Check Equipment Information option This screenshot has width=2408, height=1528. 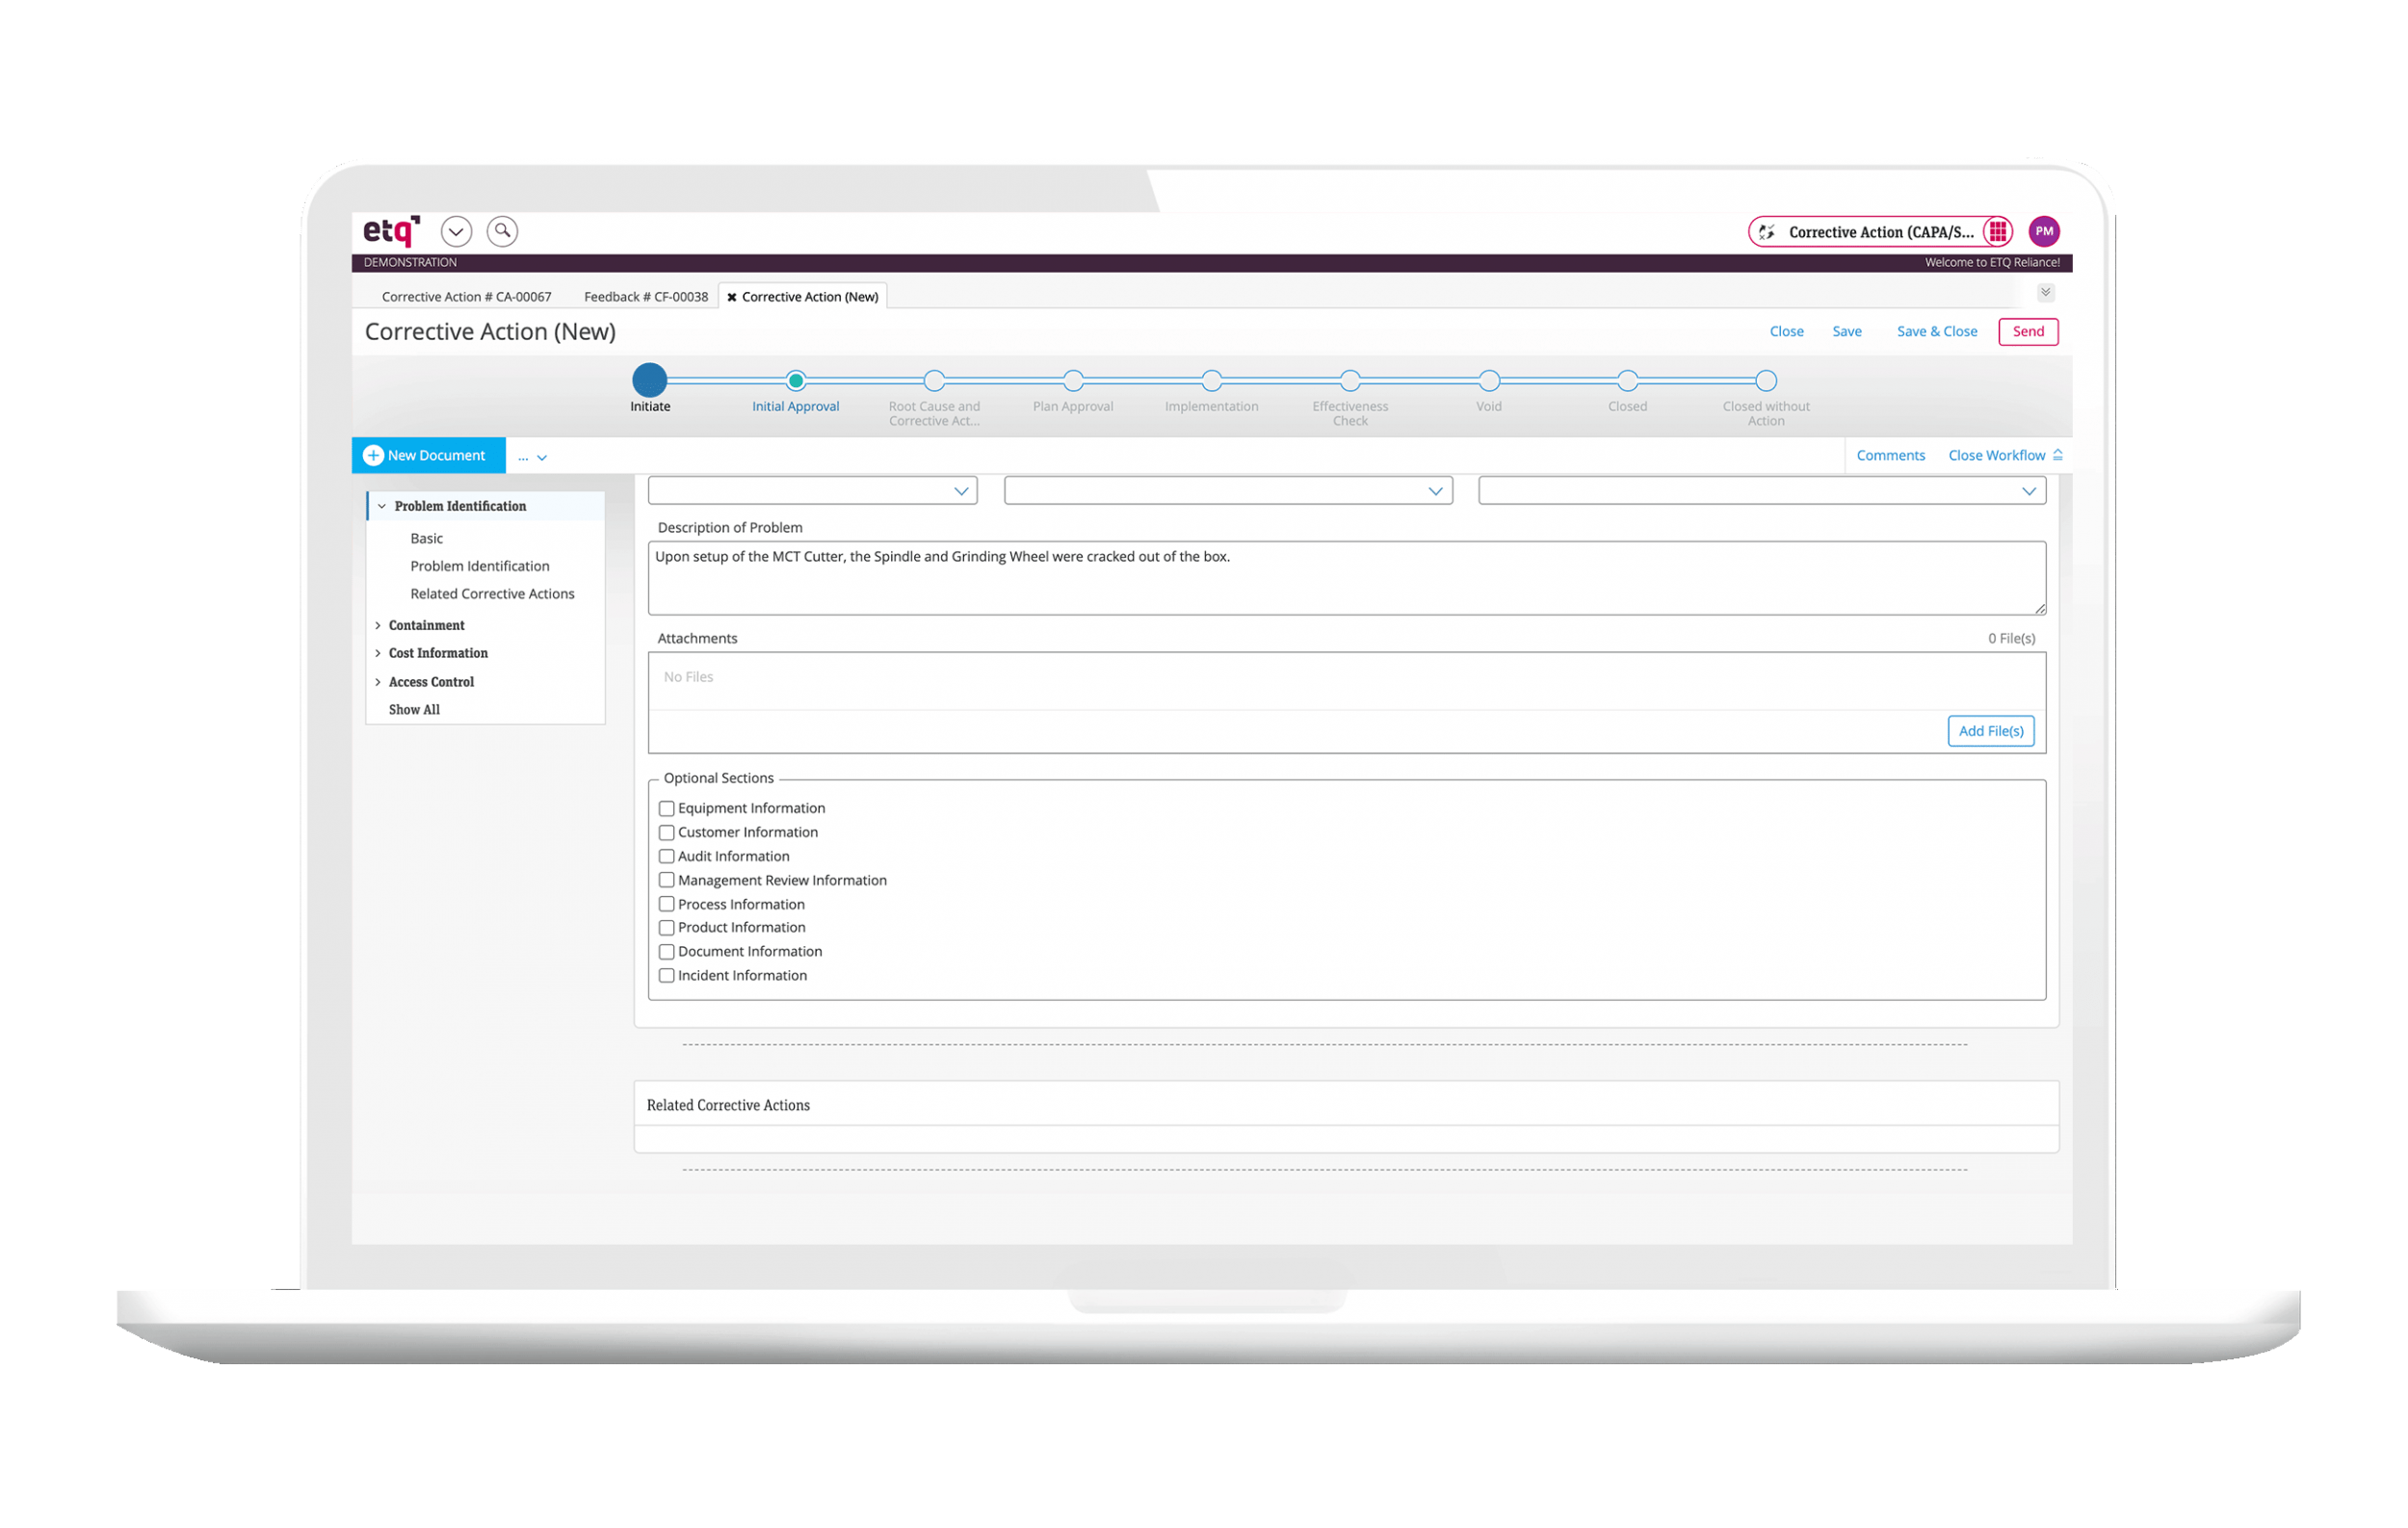click(666, 808)
